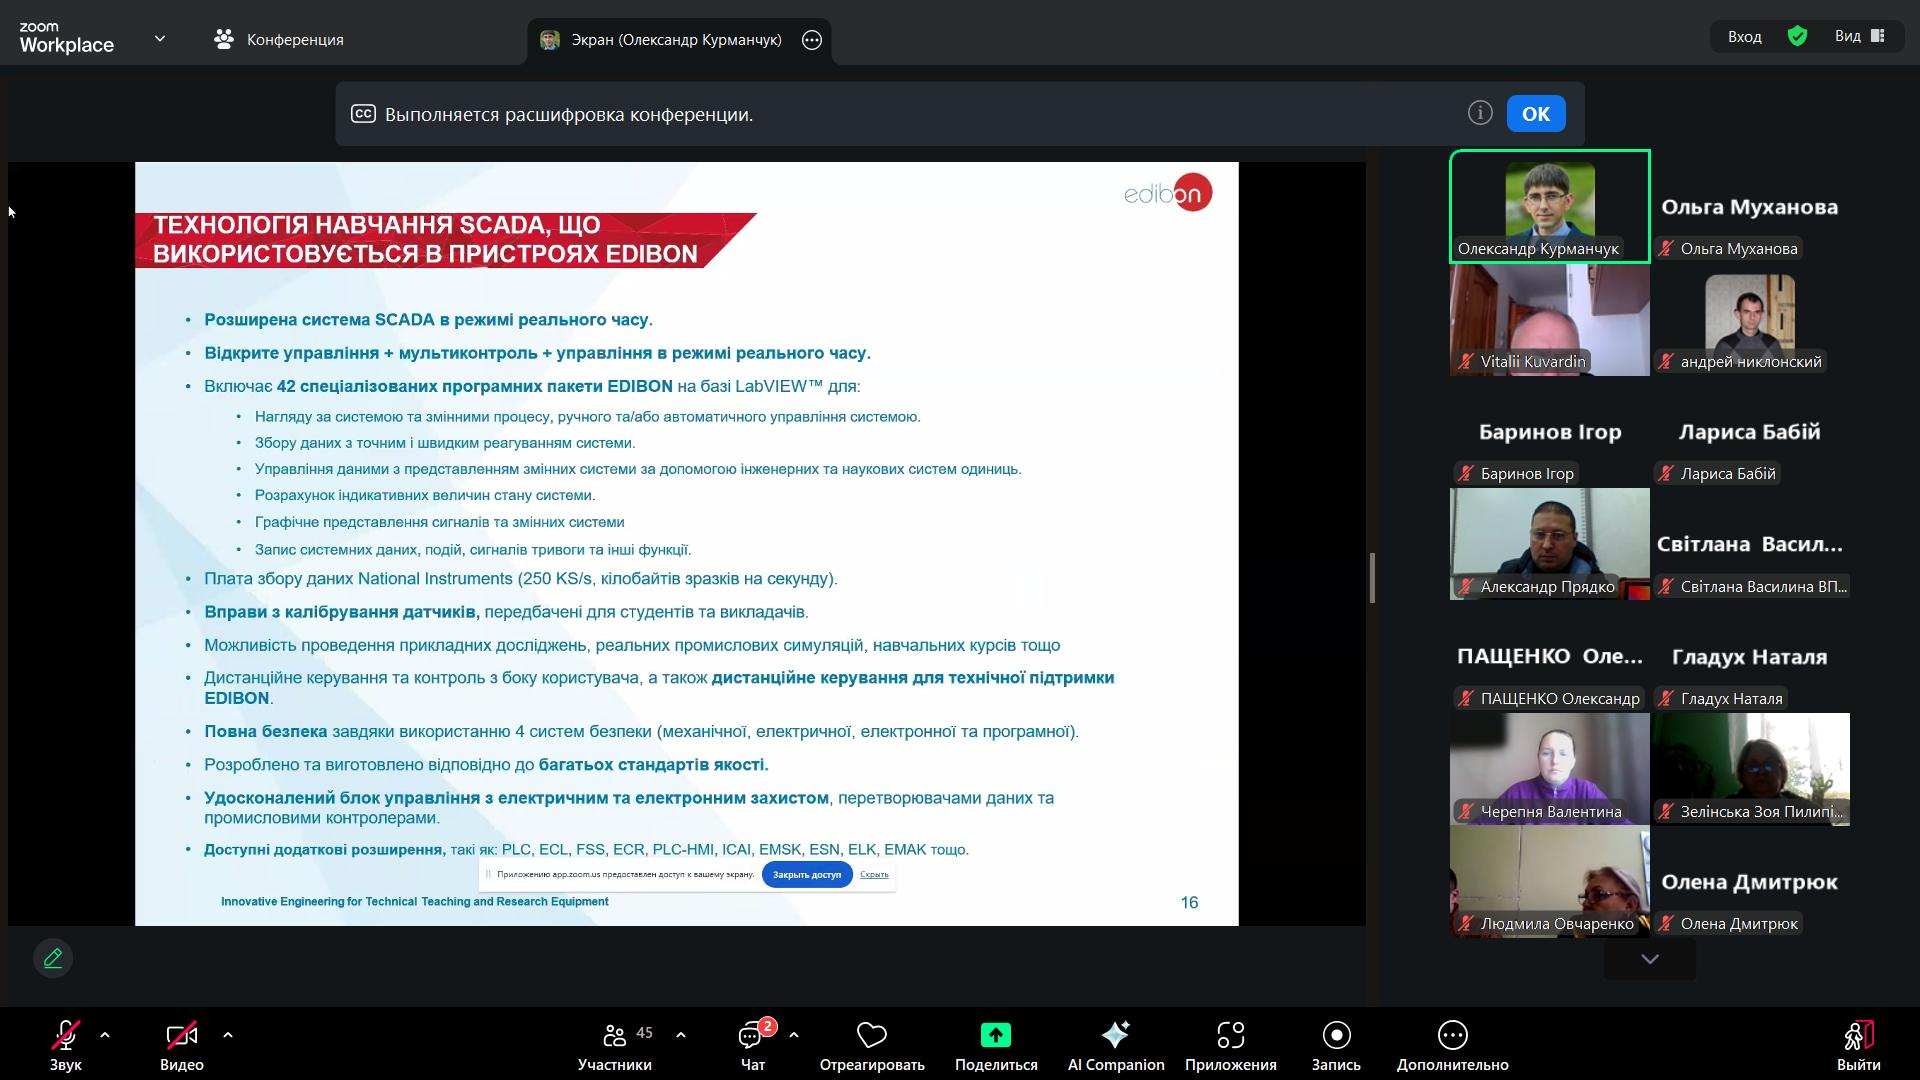
Task: Switch to the Конференция tab
Action: pos(279,39)
